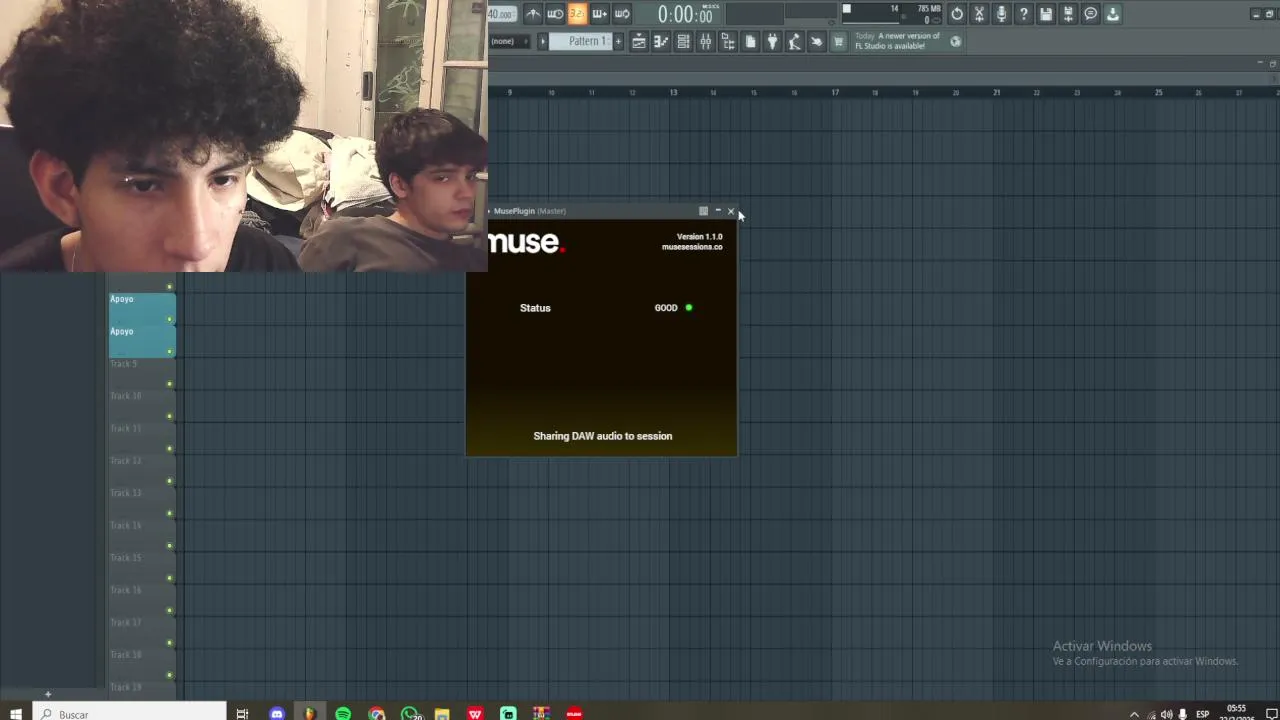Open the Playlist view icon
The height and width of the screenshot is (720, 1280).
tap(638, 41)
